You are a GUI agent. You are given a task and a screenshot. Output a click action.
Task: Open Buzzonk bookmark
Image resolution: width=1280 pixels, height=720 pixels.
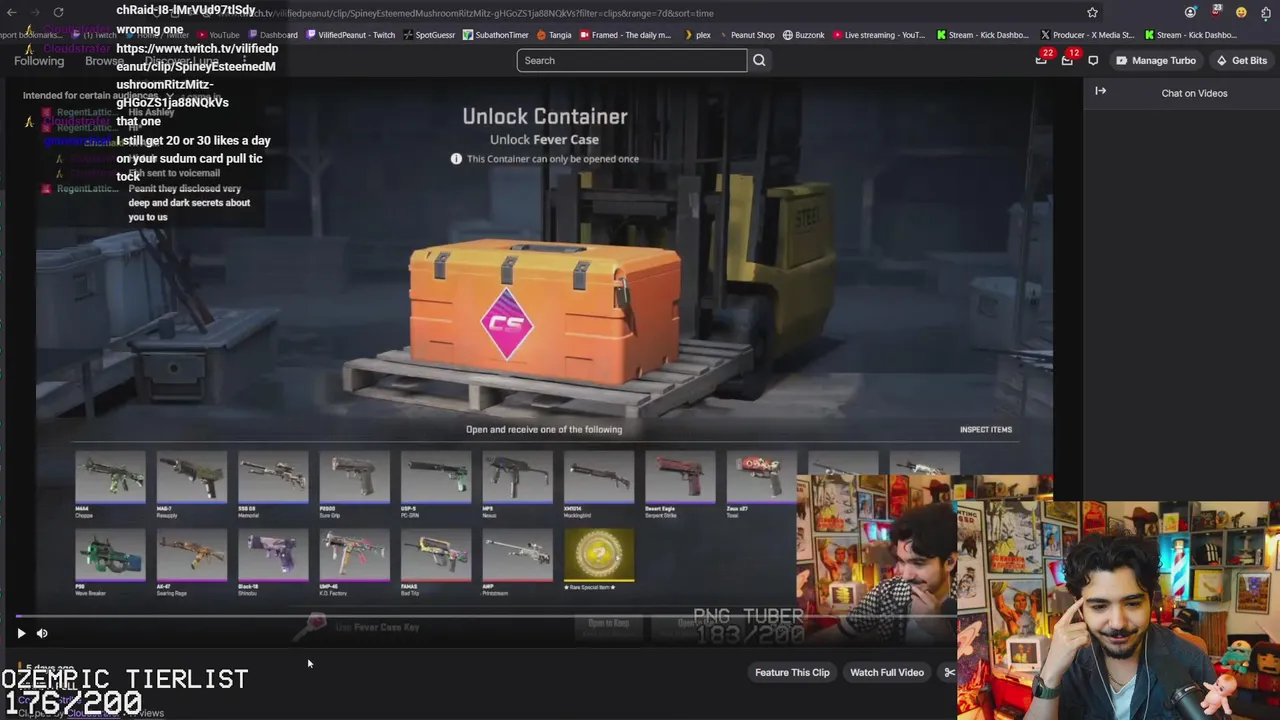click(x=804, y=35)
